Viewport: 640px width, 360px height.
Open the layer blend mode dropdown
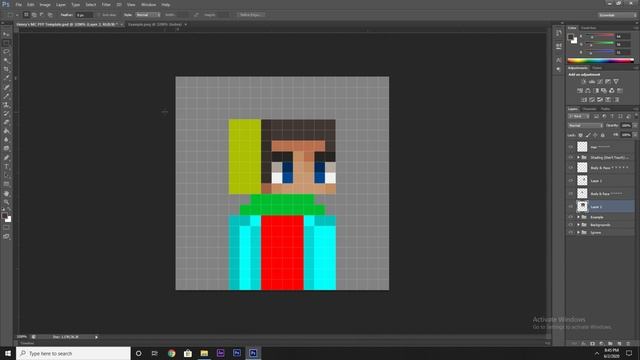click(585, 126)
